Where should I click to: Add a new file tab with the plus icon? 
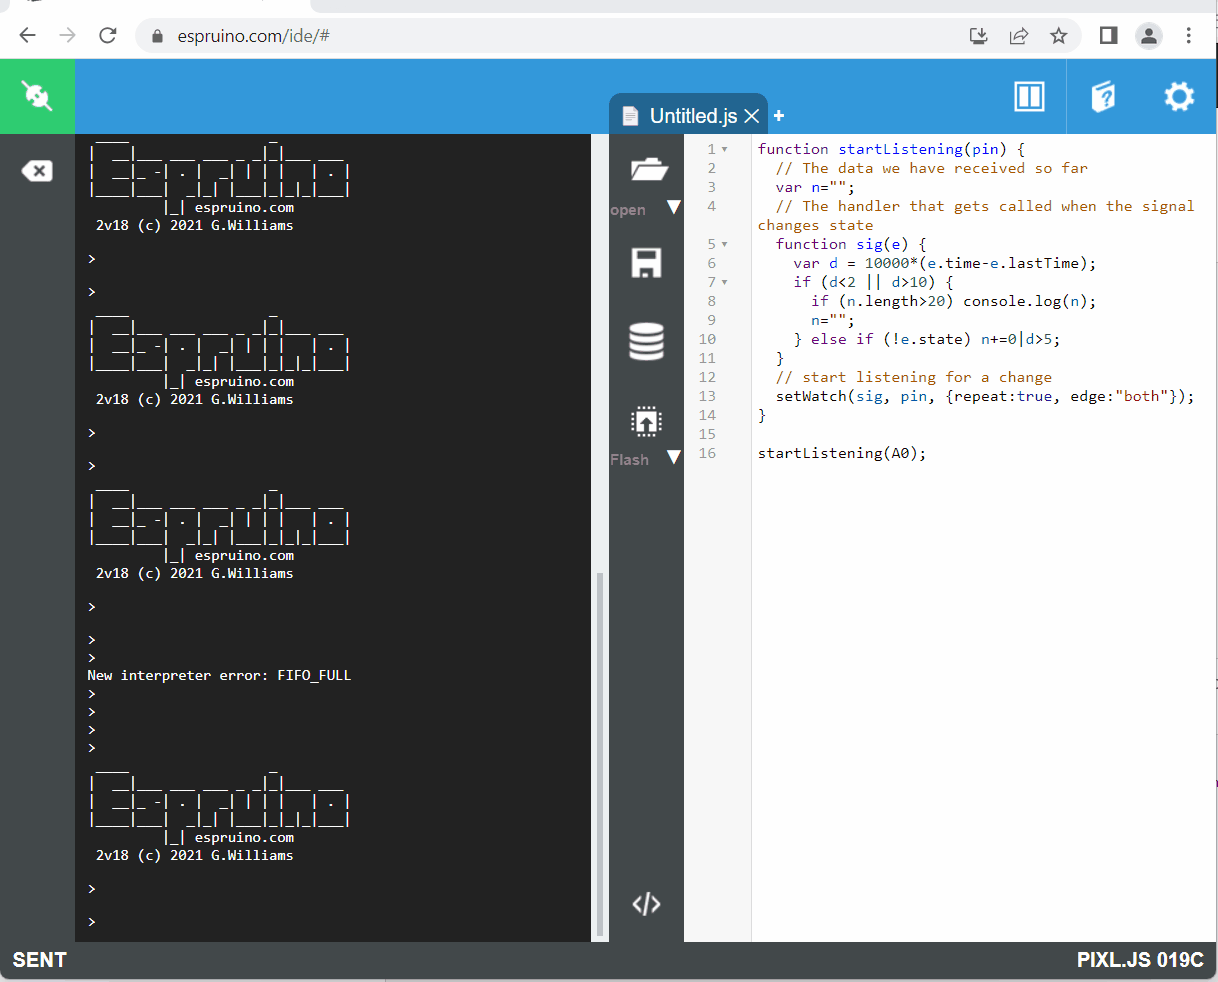coord(779,116)
